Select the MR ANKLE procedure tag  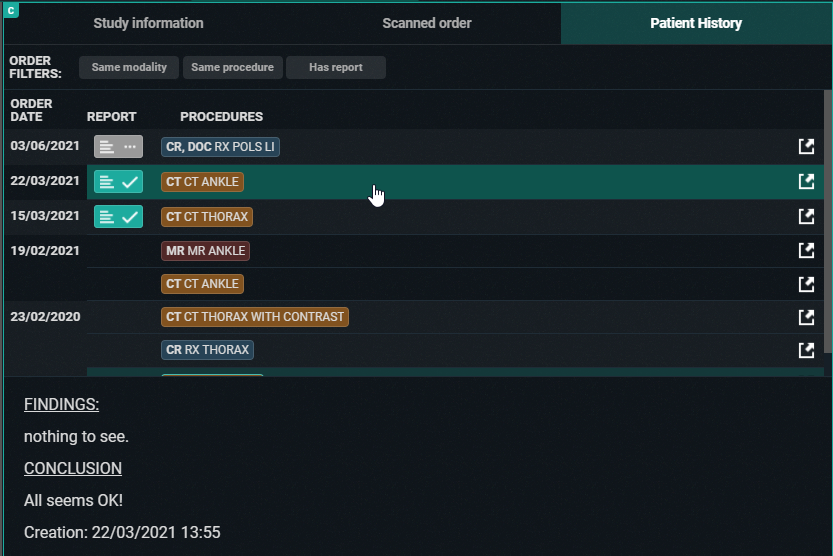(205, 251)
